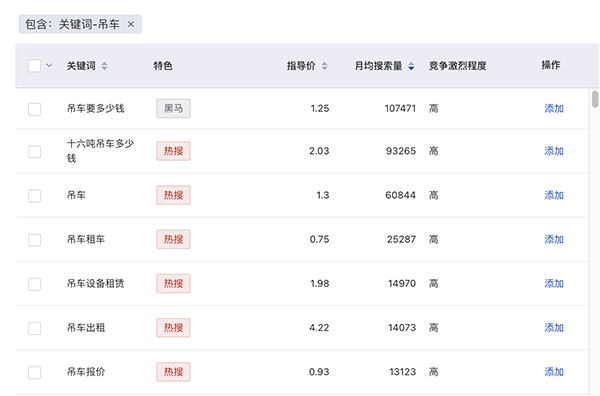Click the 指导价 column header label
The image size is (600, 396).
click(x=301, y=66)
